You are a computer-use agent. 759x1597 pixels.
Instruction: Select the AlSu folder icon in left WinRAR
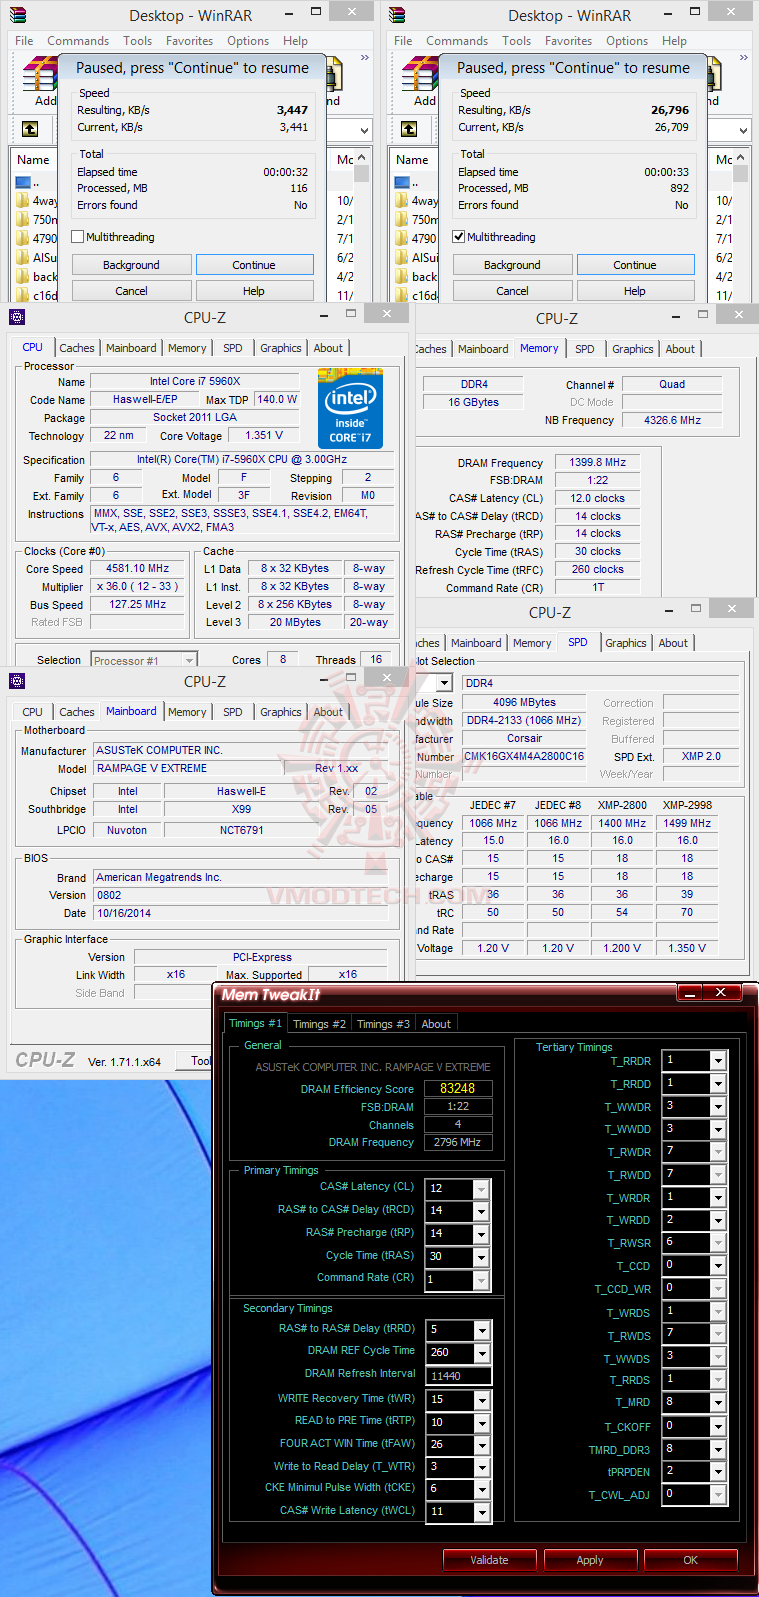coord(23,257)
